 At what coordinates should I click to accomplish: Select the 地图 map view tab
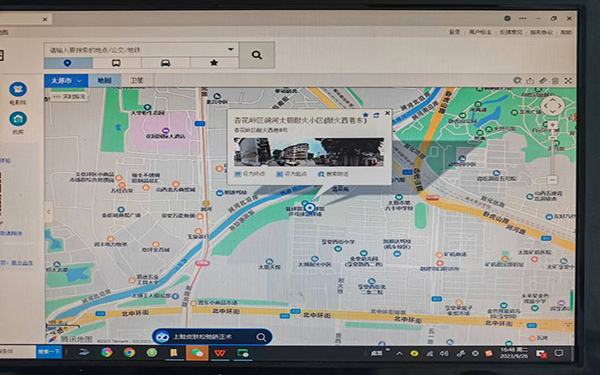[104, 80]
